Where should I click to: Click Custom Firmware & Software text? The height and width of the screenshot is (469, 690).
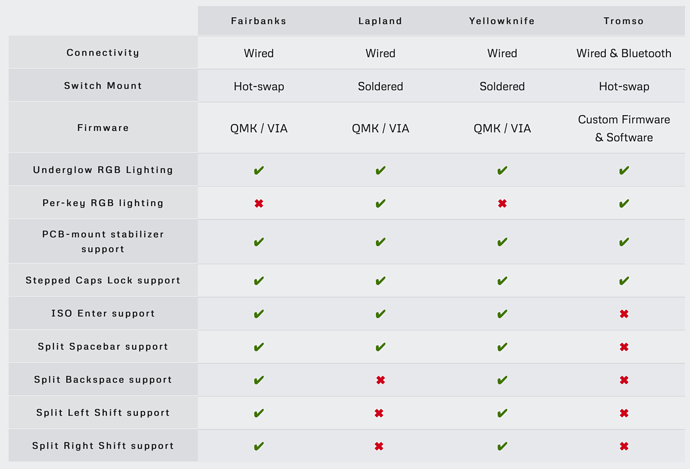point(624,128)
